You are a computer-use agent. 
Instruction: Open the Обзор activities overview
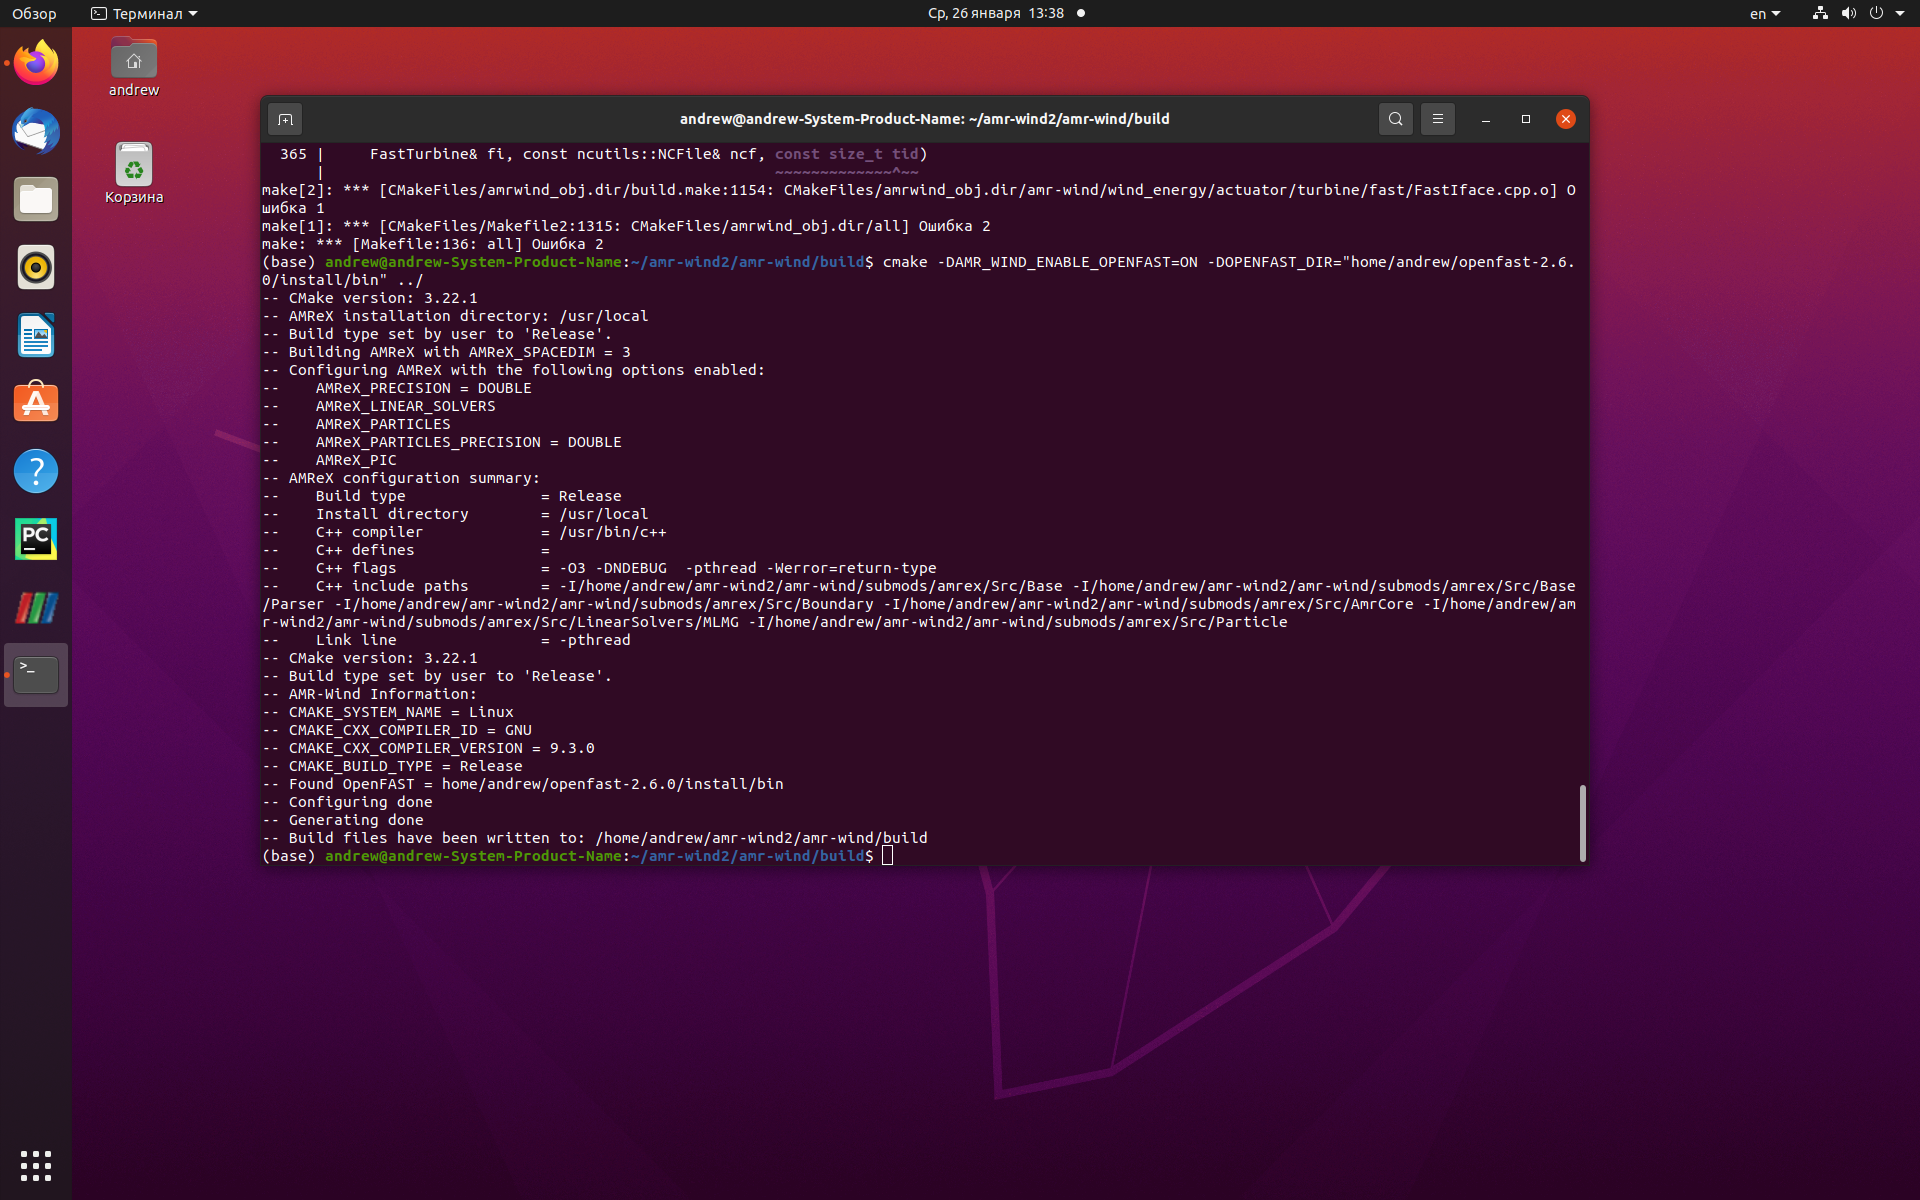click(x=34, y=13)
